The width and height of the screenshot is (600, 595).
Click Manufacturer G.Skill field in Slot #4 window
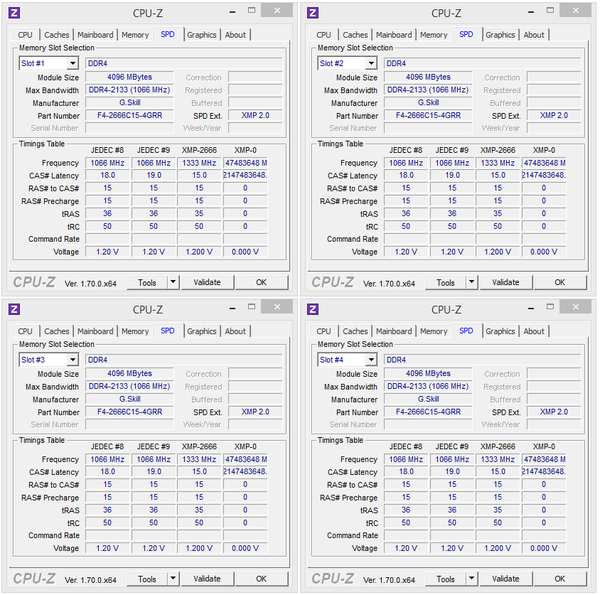428,399
